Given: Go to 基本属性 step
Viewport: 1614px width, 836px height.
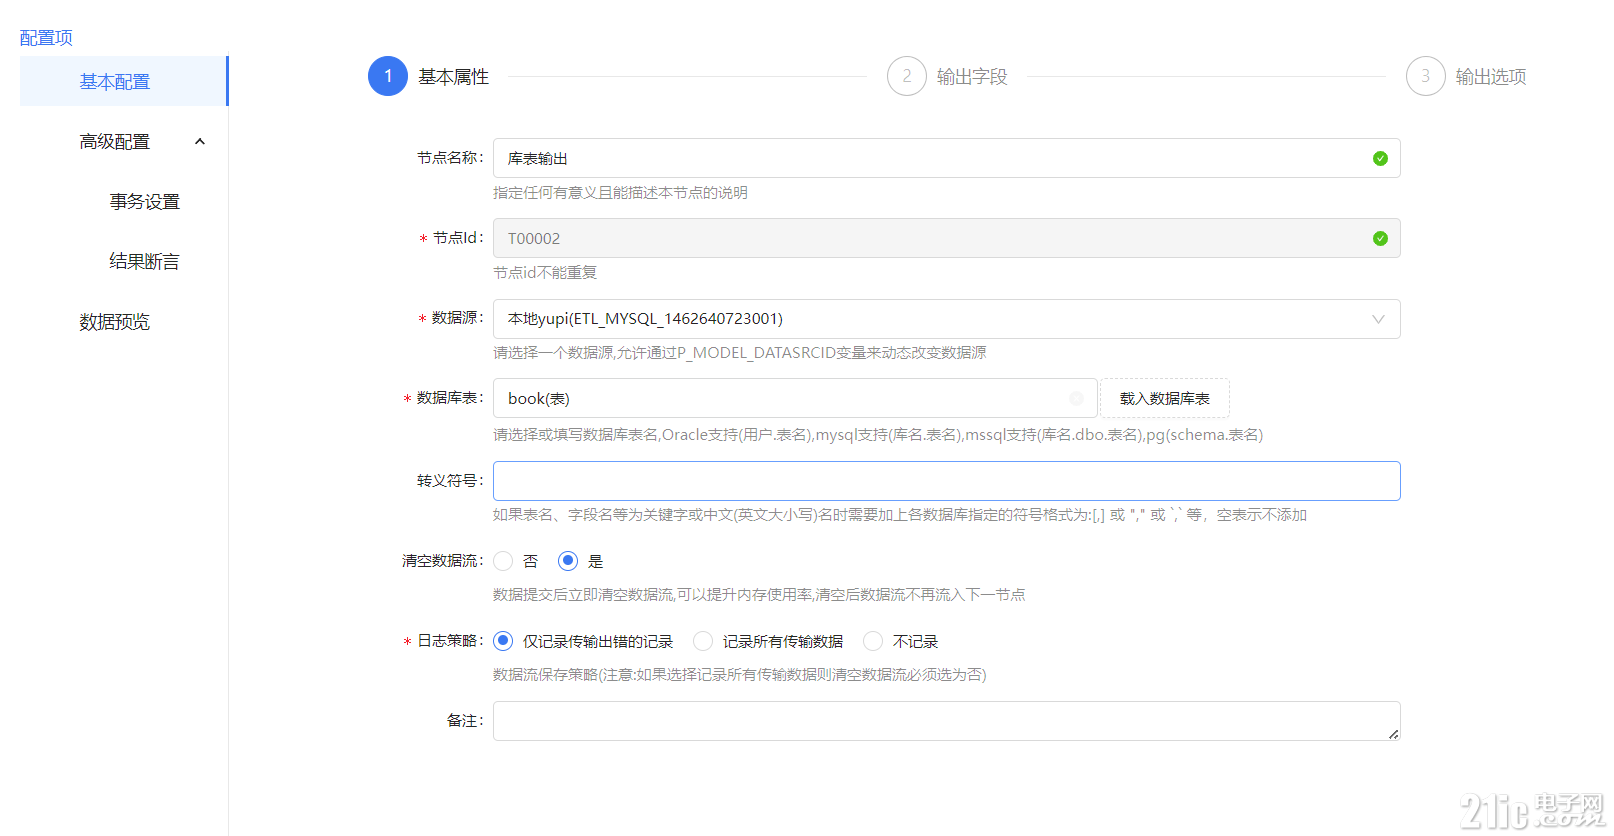Looking at the screenshot, I should 453,77.
